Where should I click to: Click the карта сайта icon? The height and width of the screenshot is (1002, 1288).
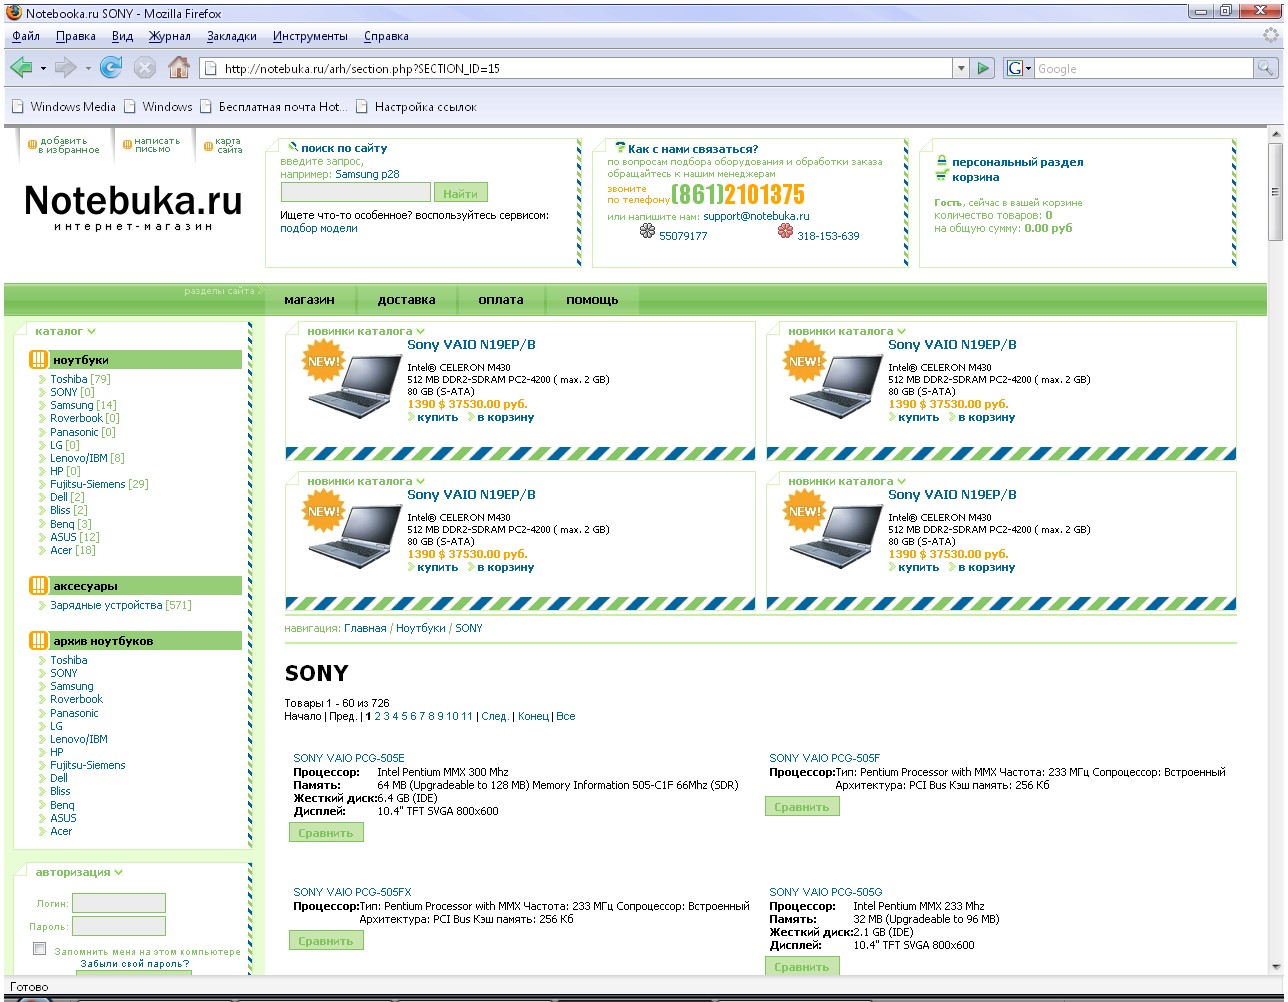click(x=207, y=145)
